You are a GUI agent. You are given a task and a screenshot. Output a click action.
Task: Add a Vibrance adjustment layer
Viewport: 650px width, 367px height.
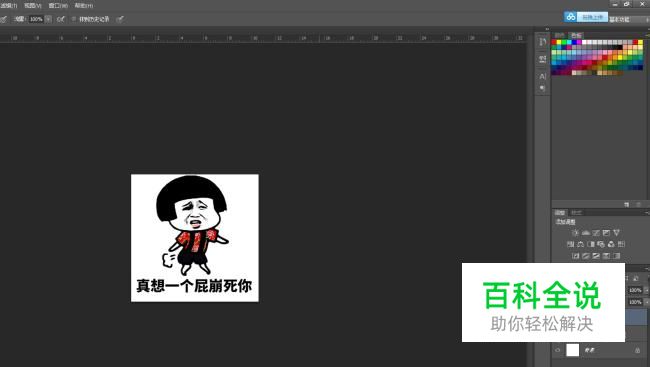tap(616, 233)
